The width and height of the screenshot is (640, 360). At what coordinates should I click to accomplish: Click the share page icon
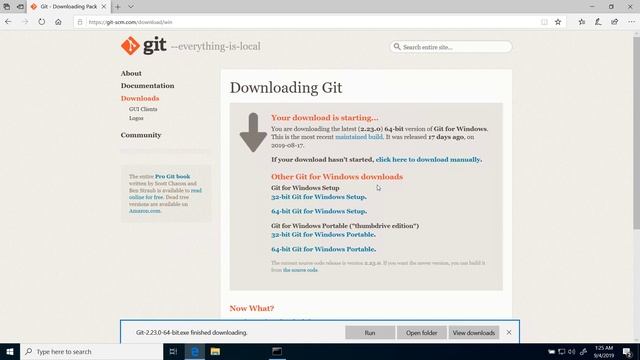point(614,22)
